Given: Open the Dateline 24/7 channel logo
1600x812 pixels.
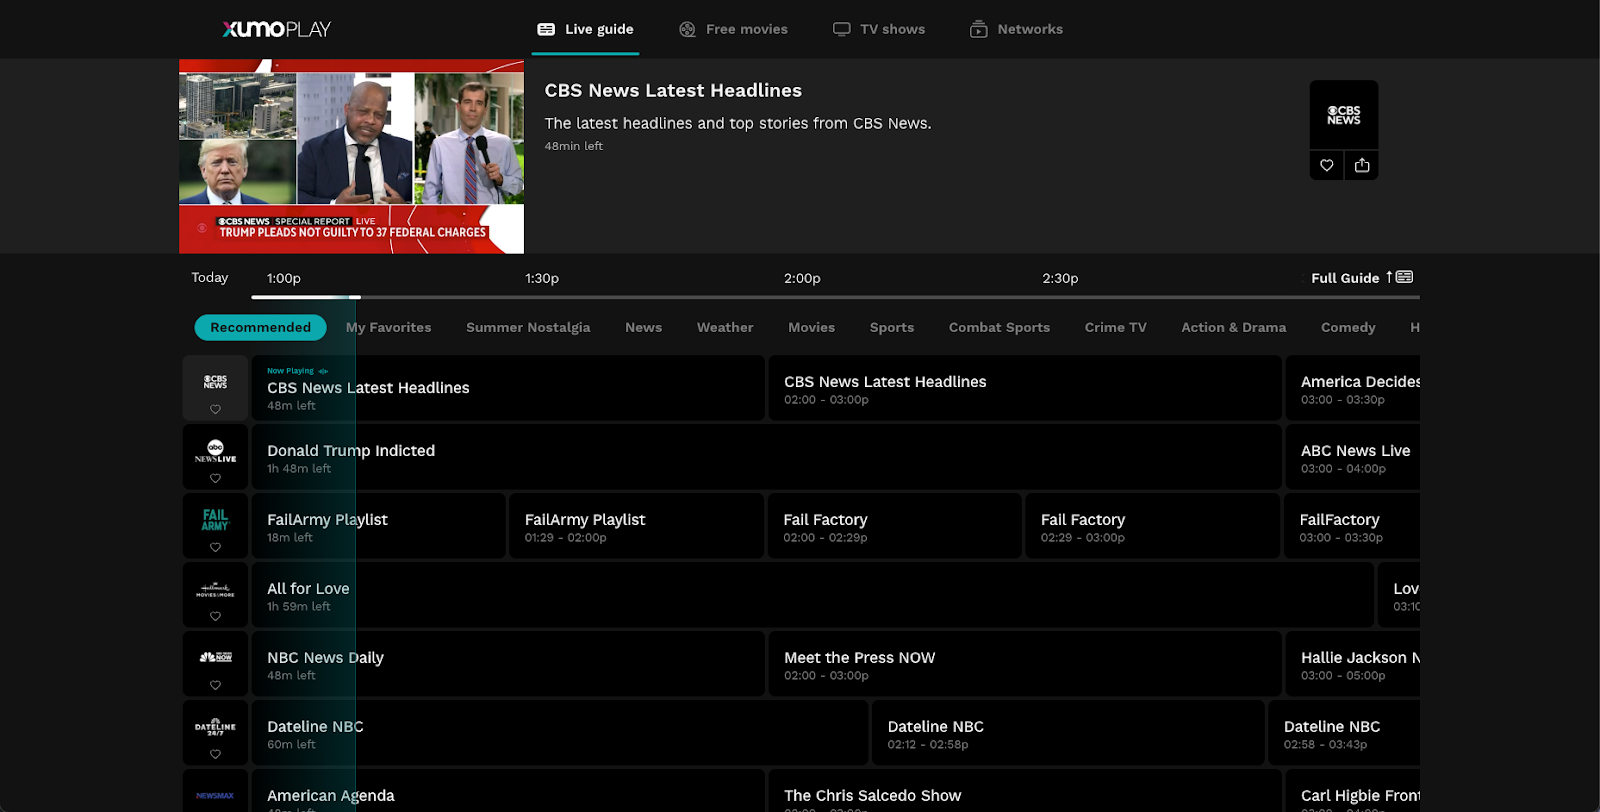Looking at the screenshot, I should [215, 727].
